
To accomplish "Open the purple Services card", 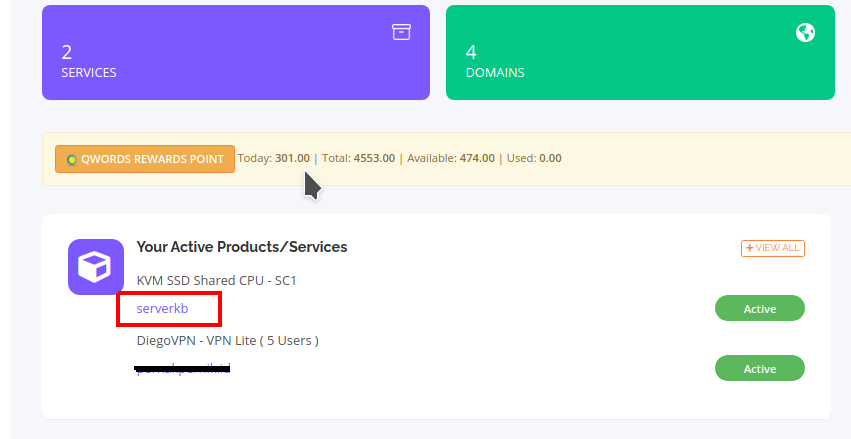I will pyautogui.click(x=235, y=53).
